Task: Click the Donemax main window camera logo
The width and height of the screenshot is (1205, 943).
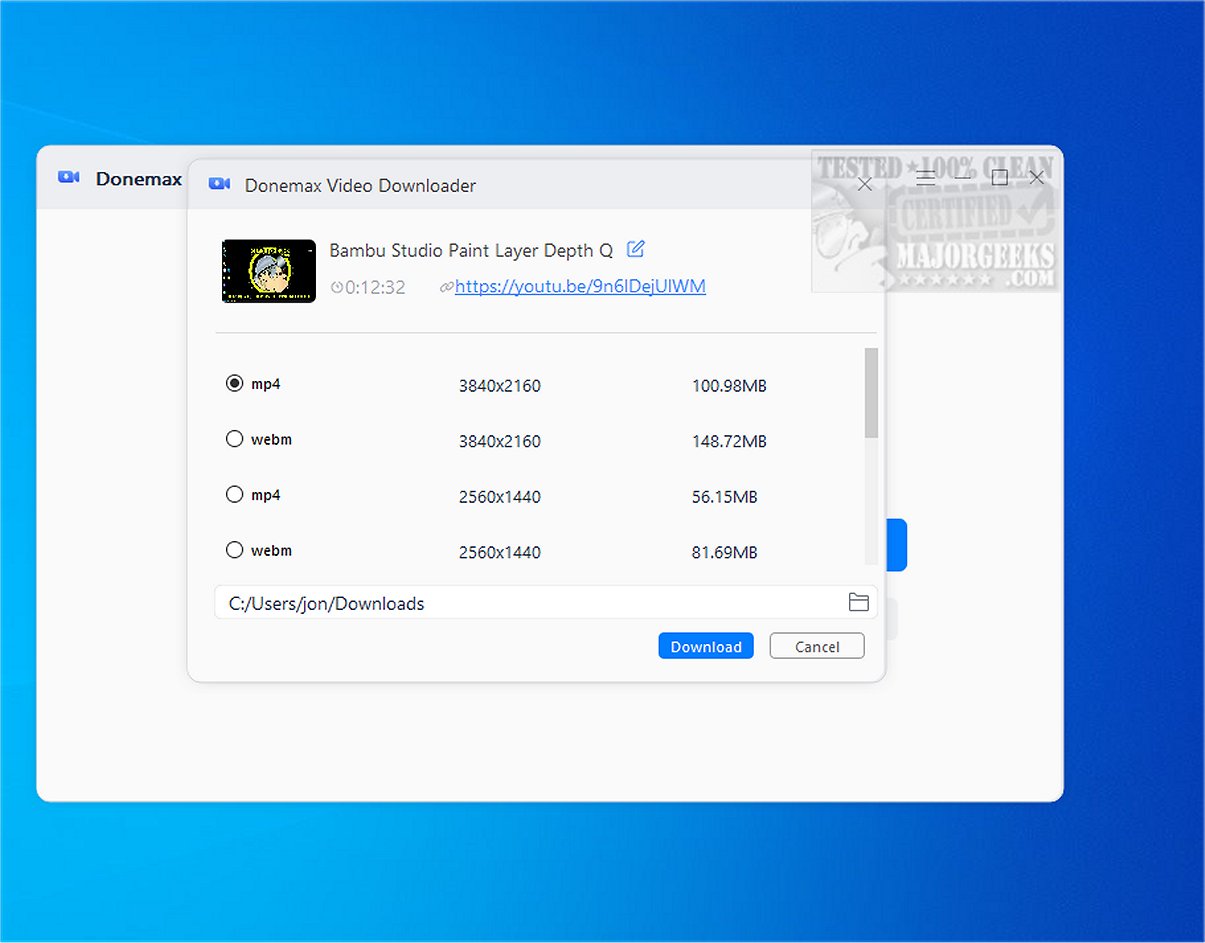Action: pyautogui.click(x=68, y=177)
